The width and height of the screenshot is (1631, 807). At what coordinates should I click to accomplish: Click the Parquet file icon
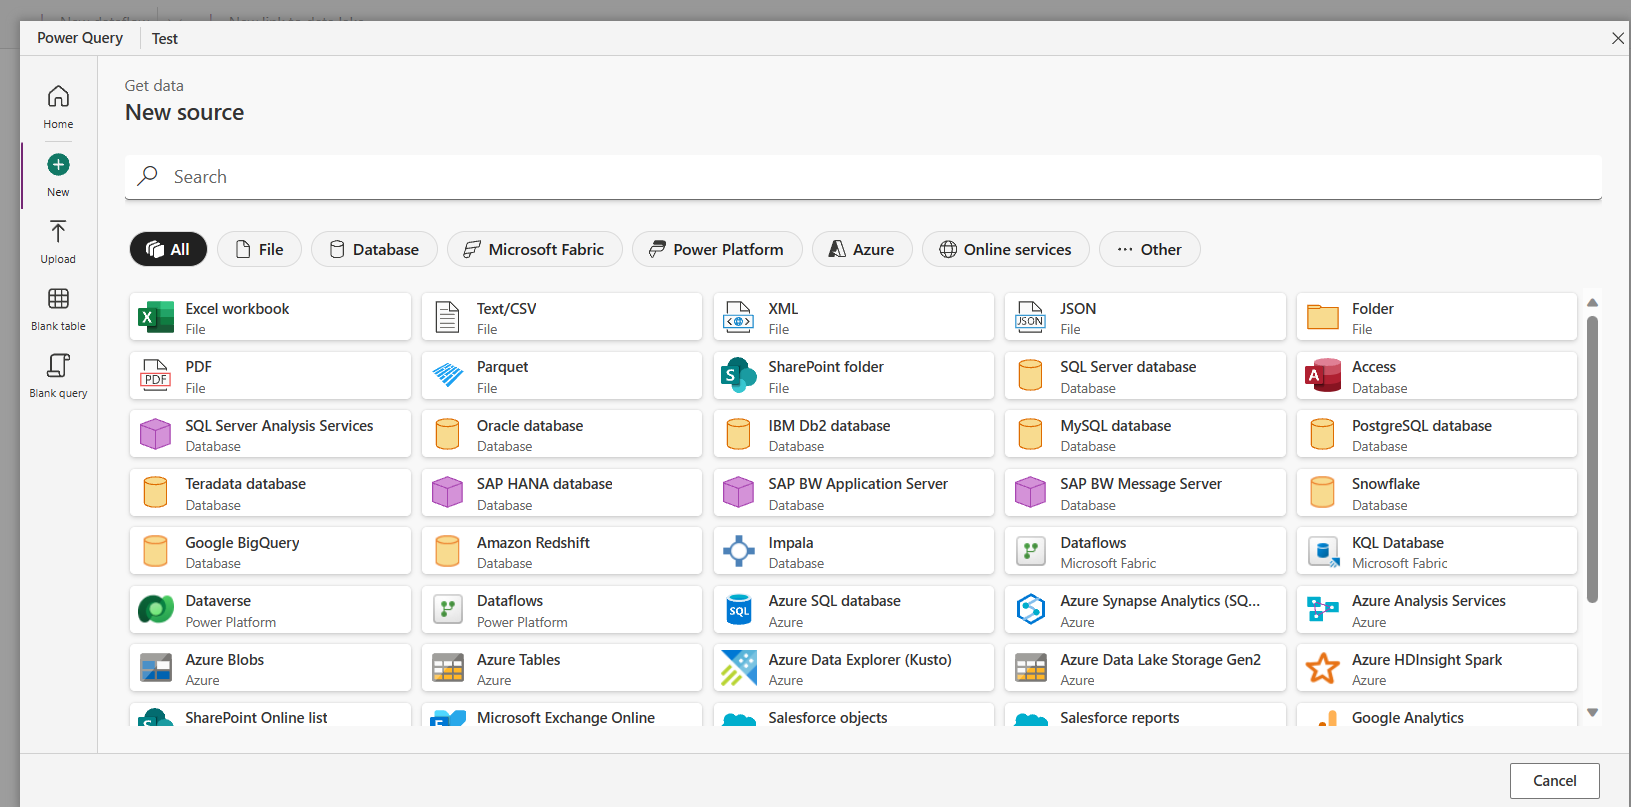pos(447,376)
